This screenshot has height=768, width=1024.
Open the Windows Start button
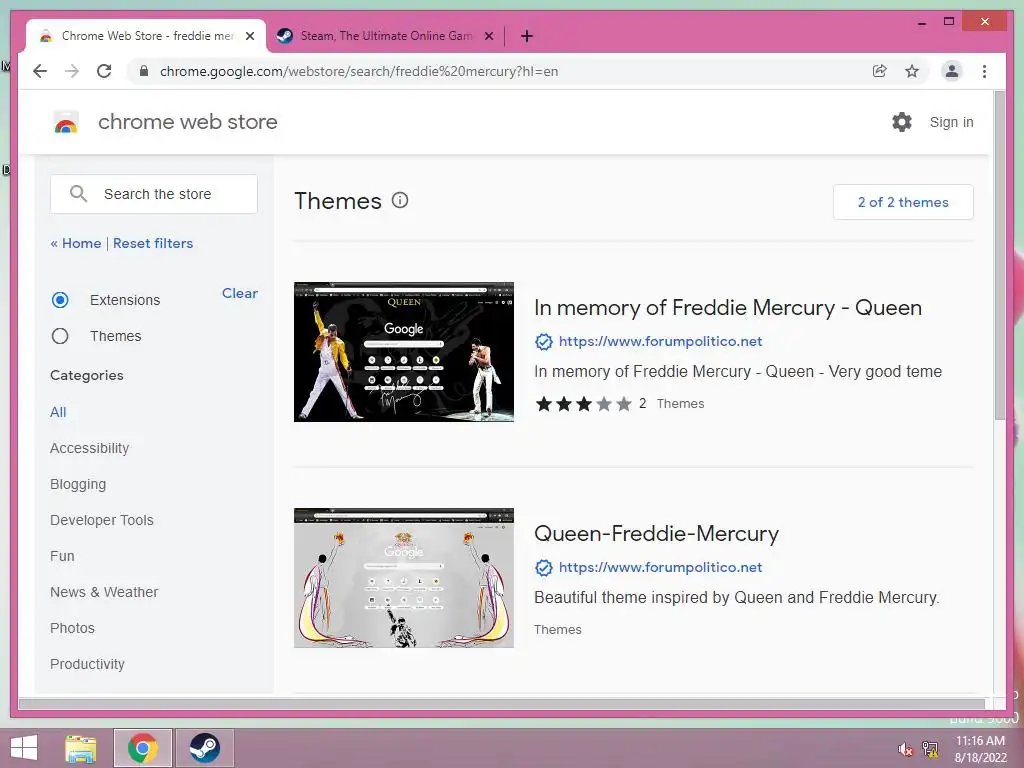[x=24, y=748]
